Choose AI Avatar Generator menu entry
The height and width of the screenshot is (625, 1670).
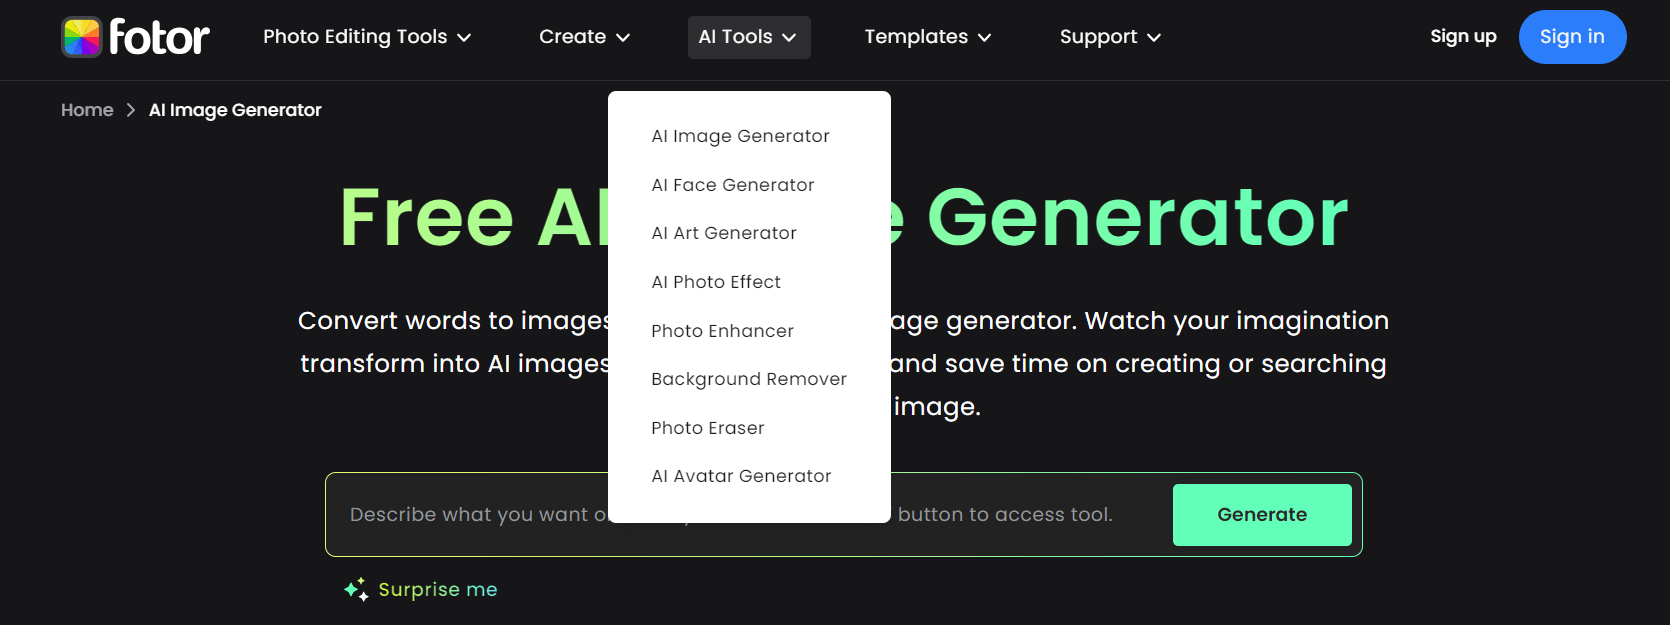[x=741, y=476]
